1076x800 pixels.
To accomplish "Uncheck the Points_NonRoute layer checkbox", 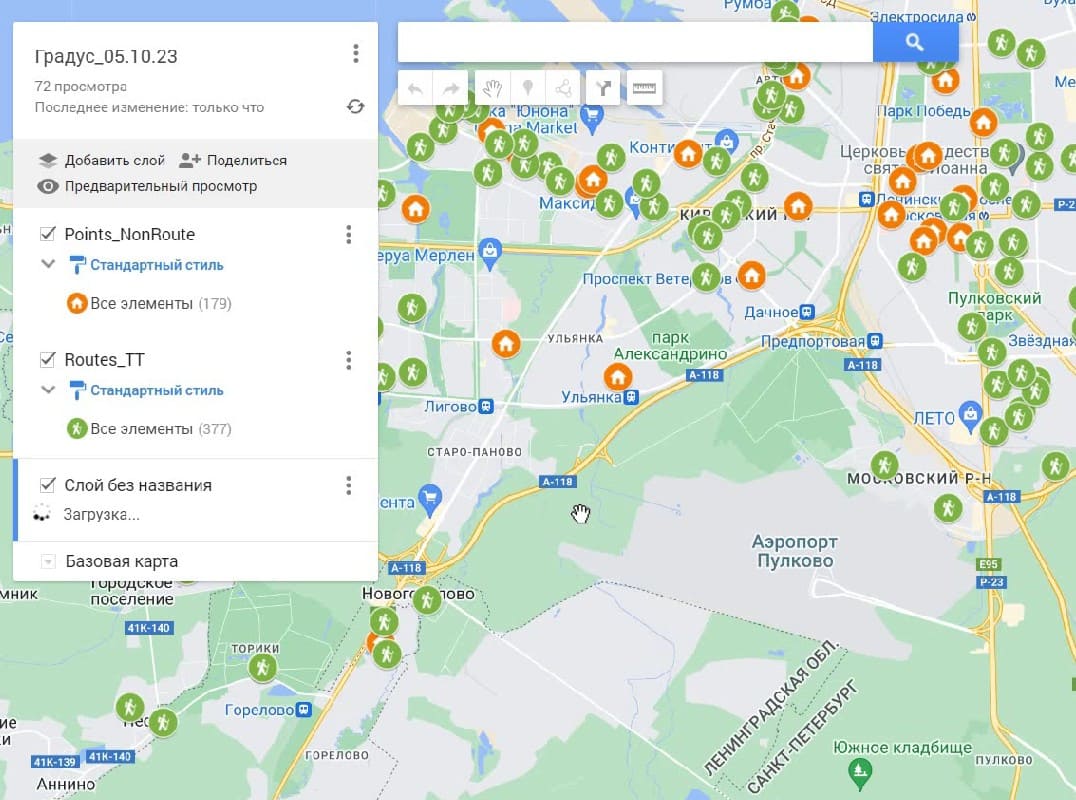I will 47,234.
